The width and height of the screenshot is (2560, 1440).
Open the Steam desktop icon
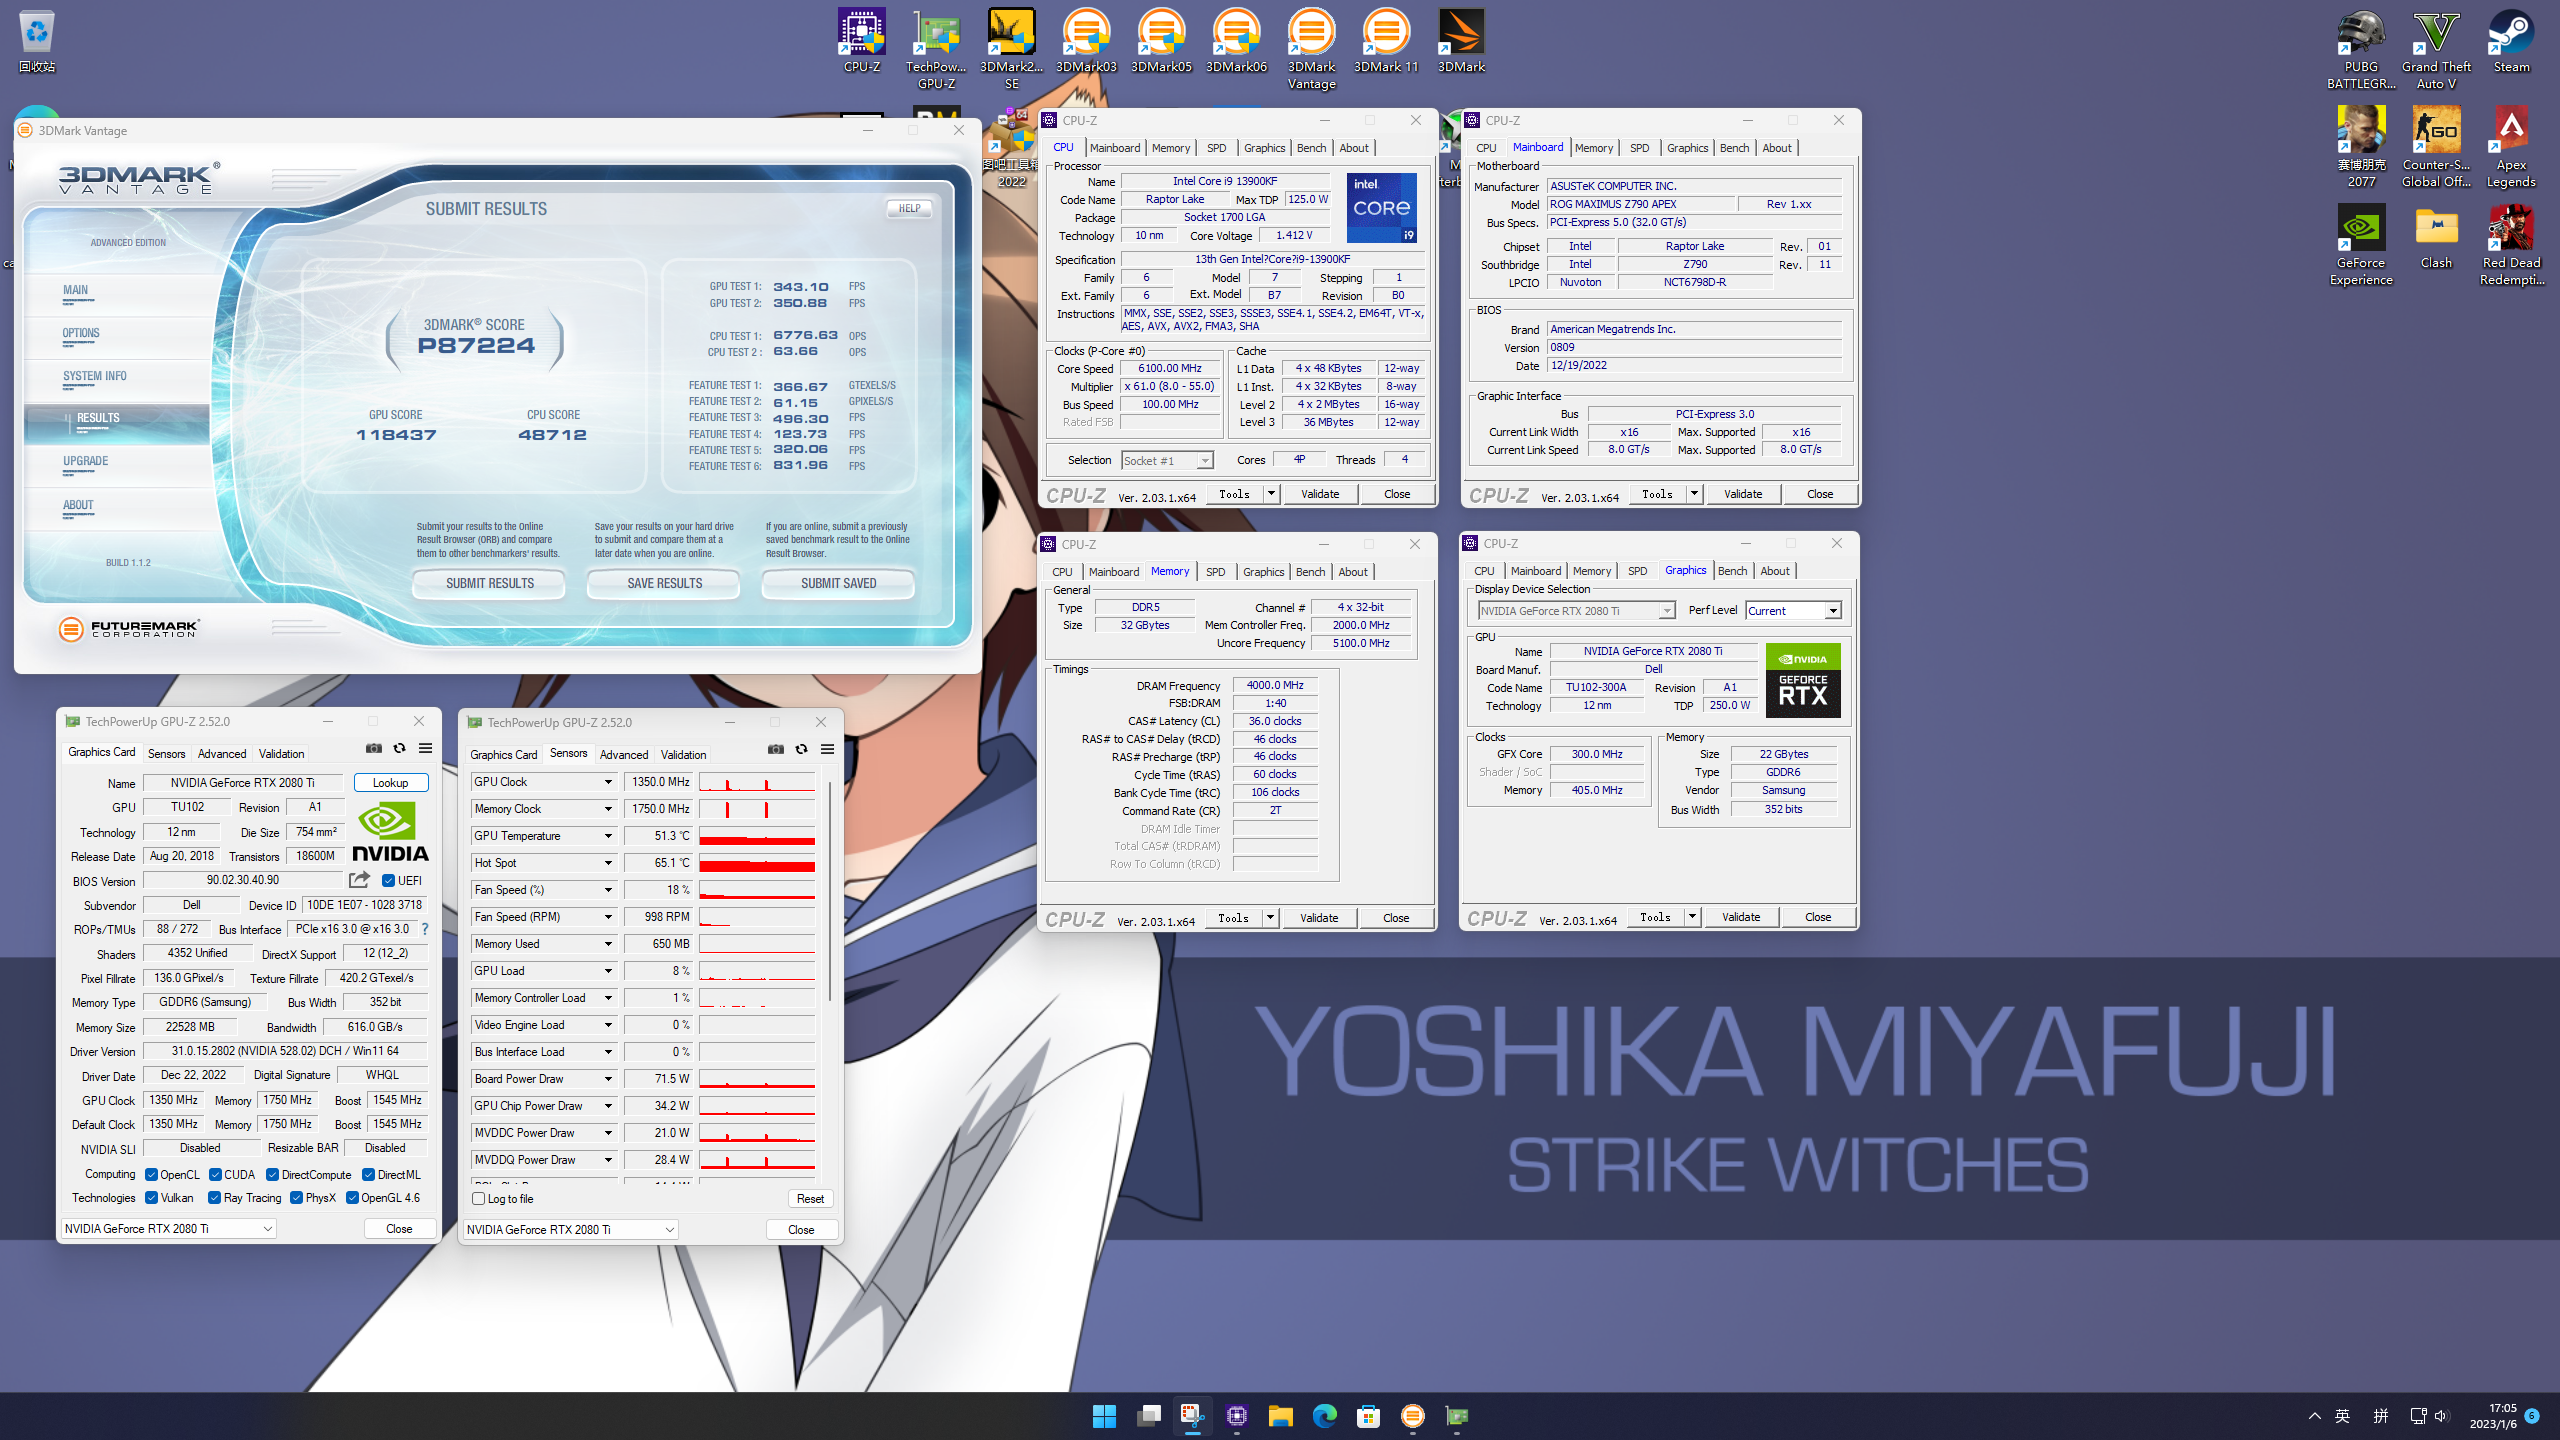2511,42
